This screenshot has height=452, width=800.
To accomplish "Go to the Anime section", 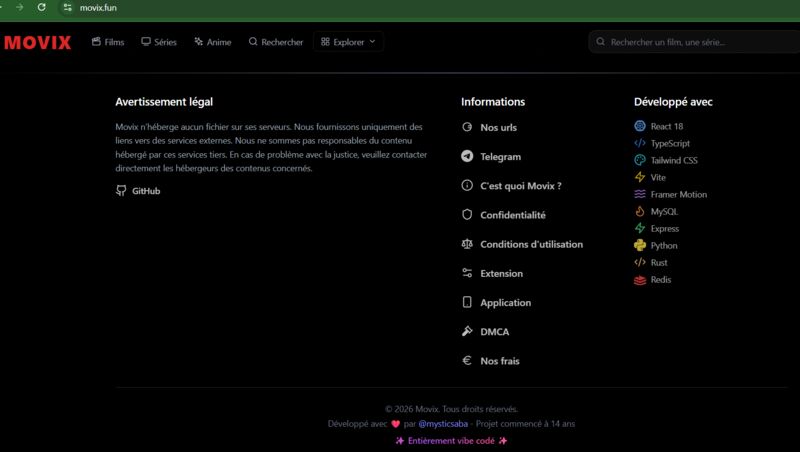I will coord(213,42).
